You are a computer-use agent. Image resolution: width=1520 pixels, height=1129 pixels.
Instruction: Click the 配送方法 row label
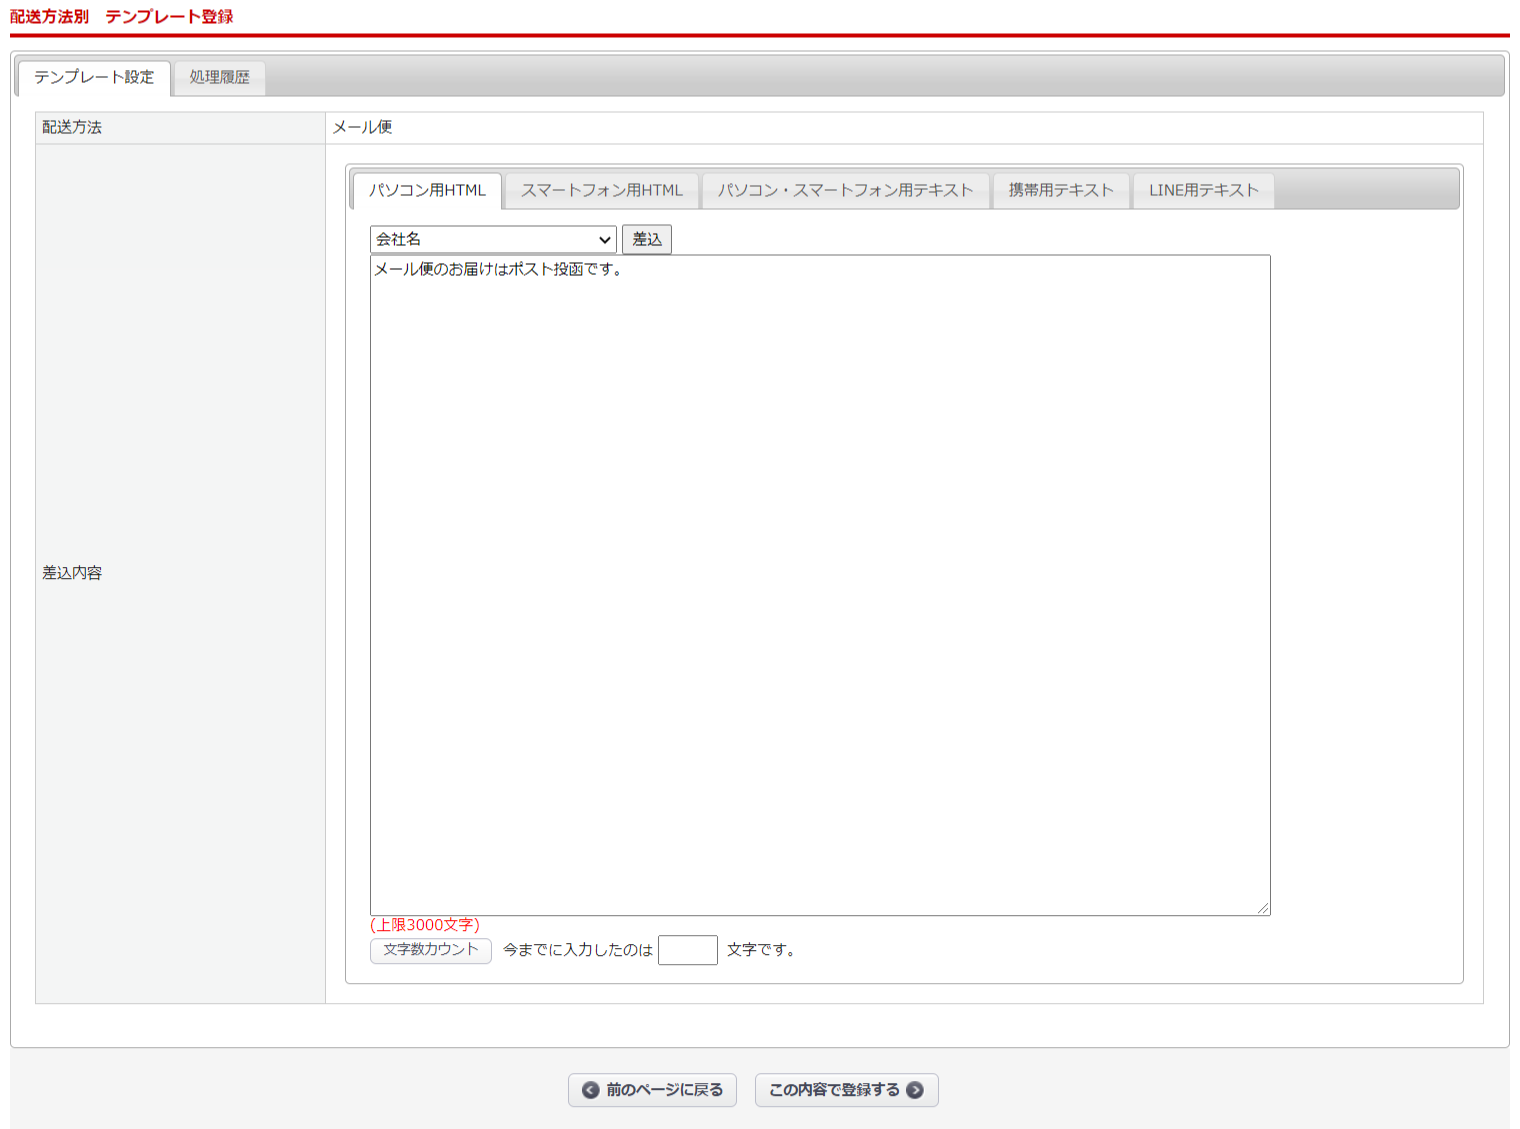tap(72, 128)
